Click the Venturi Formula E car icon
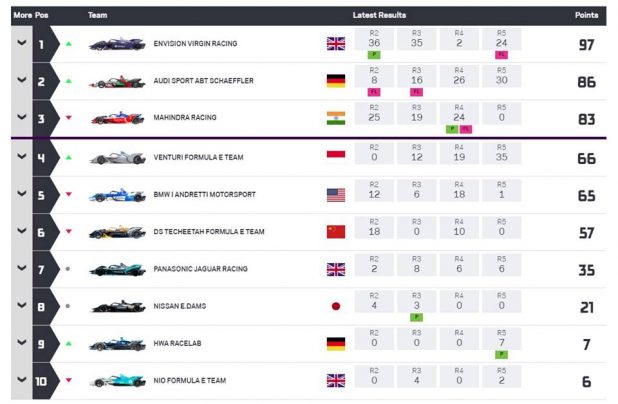618x404 pixels. 116,157
